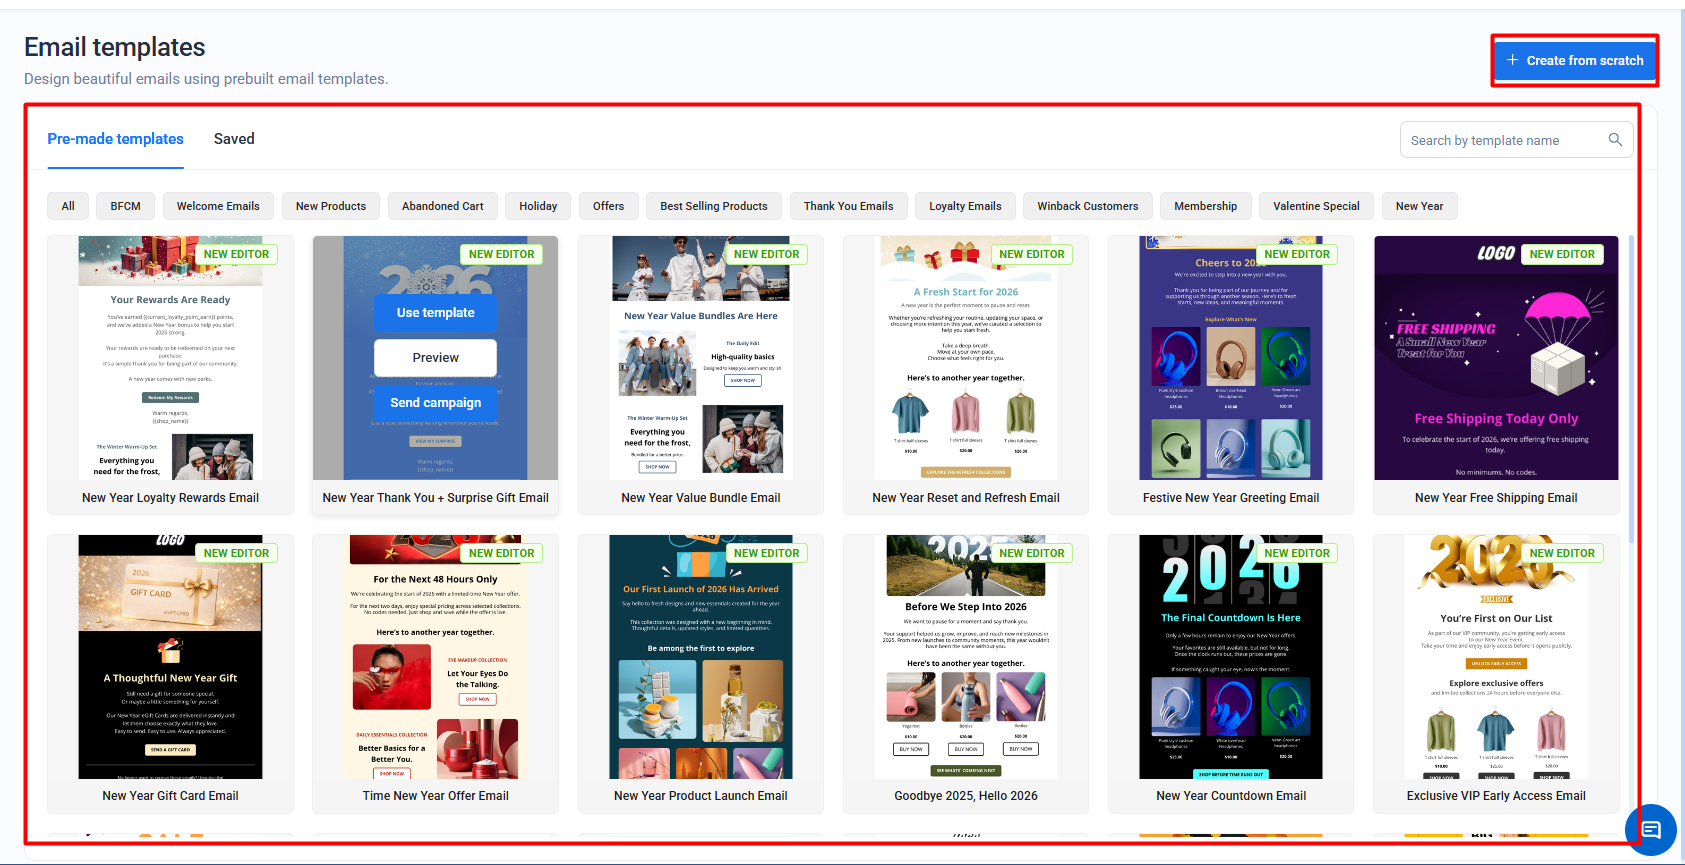1685x865 pixels.
Task: Filter by Abandoned Cart category
Action: click(442, 206)
